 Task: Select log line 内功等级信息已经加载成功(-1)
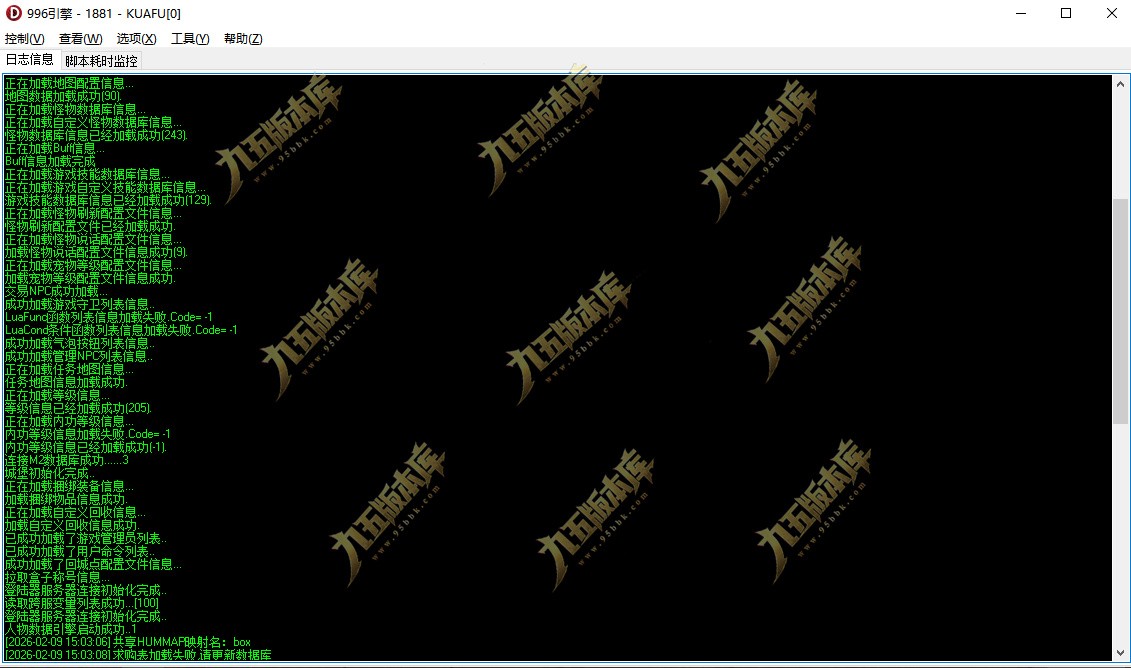coord(85,447)
